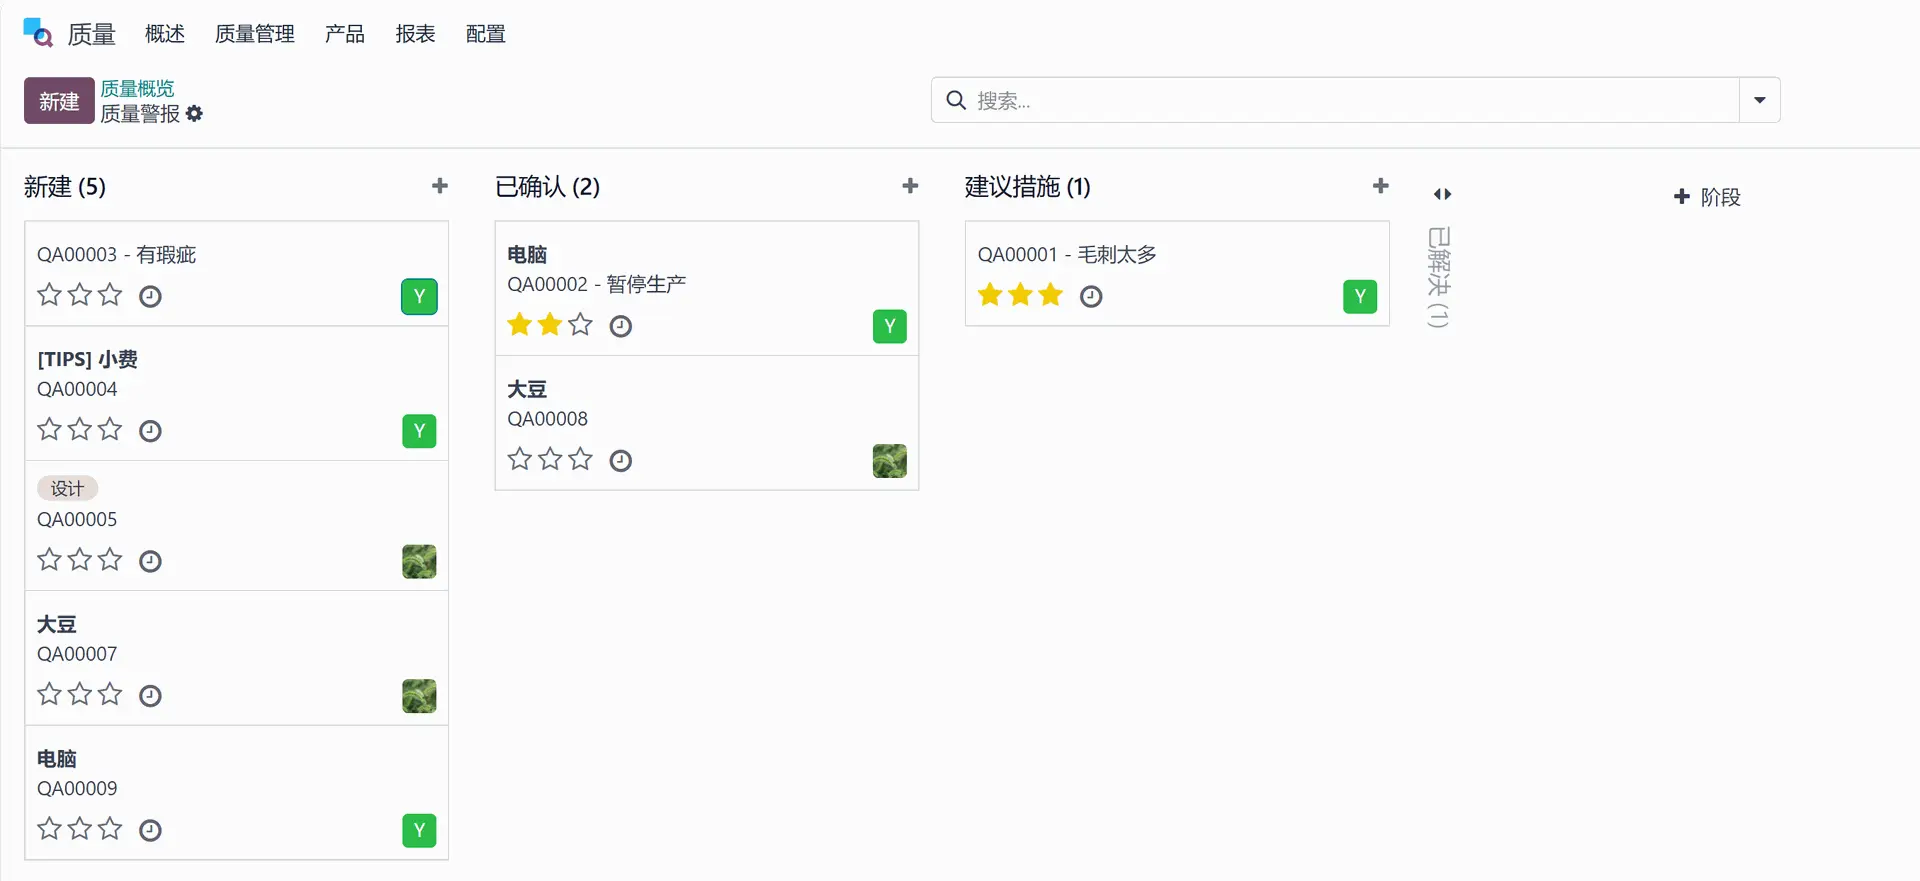Image resolution: width=1920 pixels, height=881 pixels.
Task: Set first priority star on QA00003
Action: tap(49, 295)
